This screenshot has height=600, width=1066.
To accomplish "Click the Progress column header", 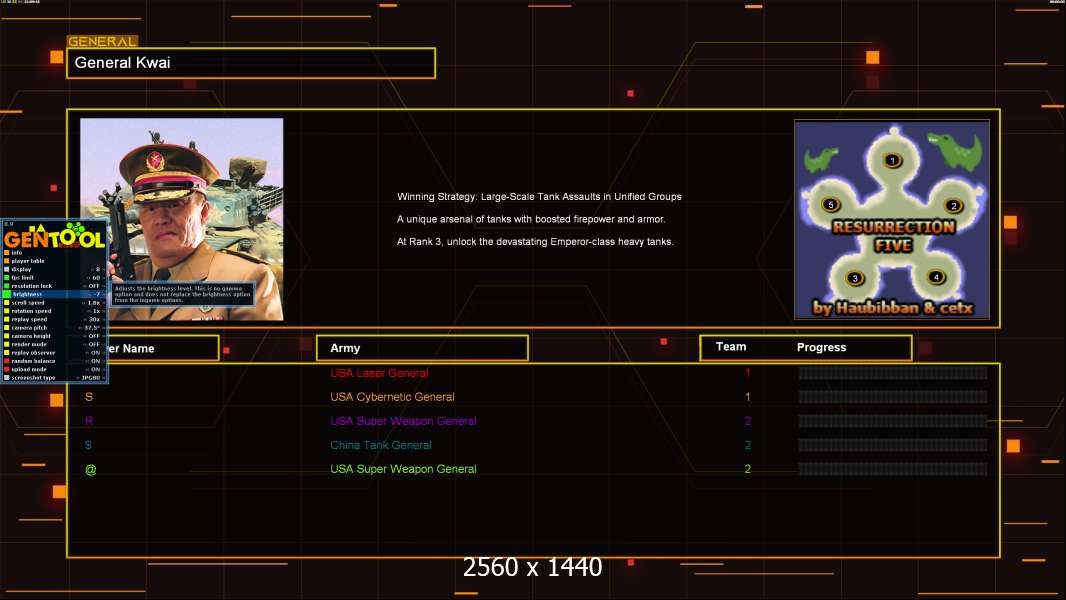I will point(821,347).
